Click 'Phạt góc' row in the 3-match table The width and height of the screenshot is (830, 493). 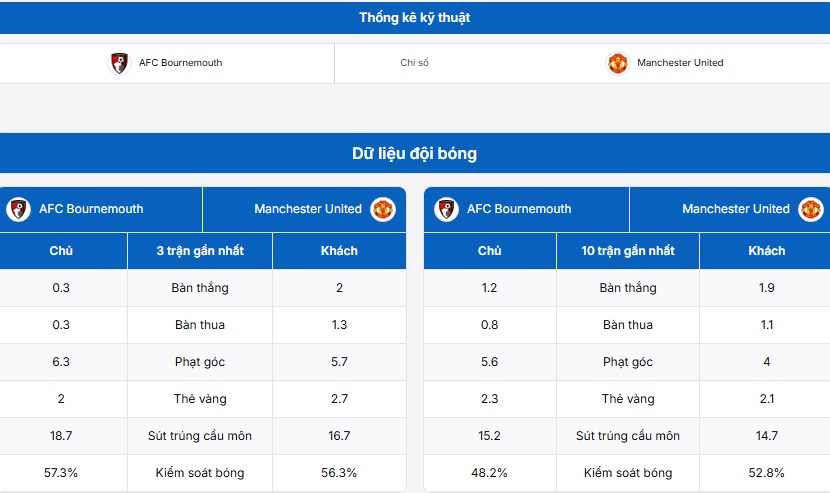(200, 362)
